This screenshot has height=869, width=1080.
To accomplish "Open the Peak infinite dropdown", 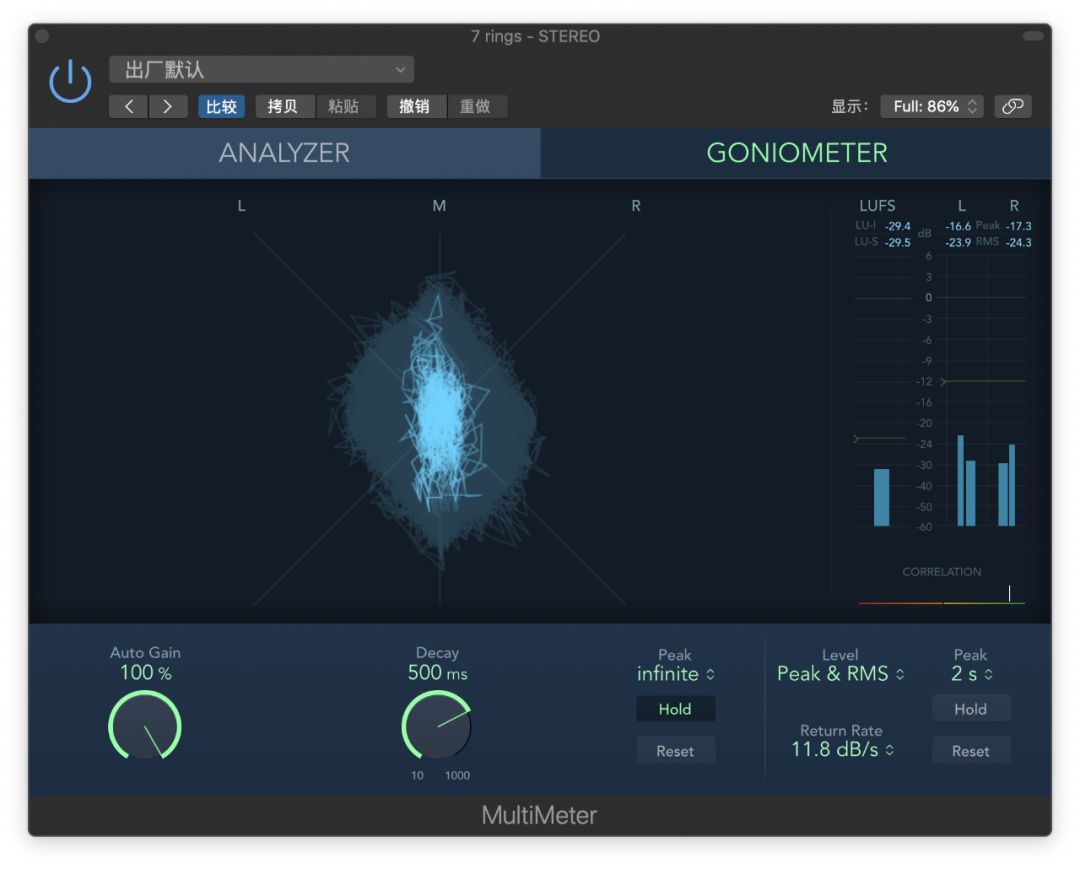I will point(675,673).
